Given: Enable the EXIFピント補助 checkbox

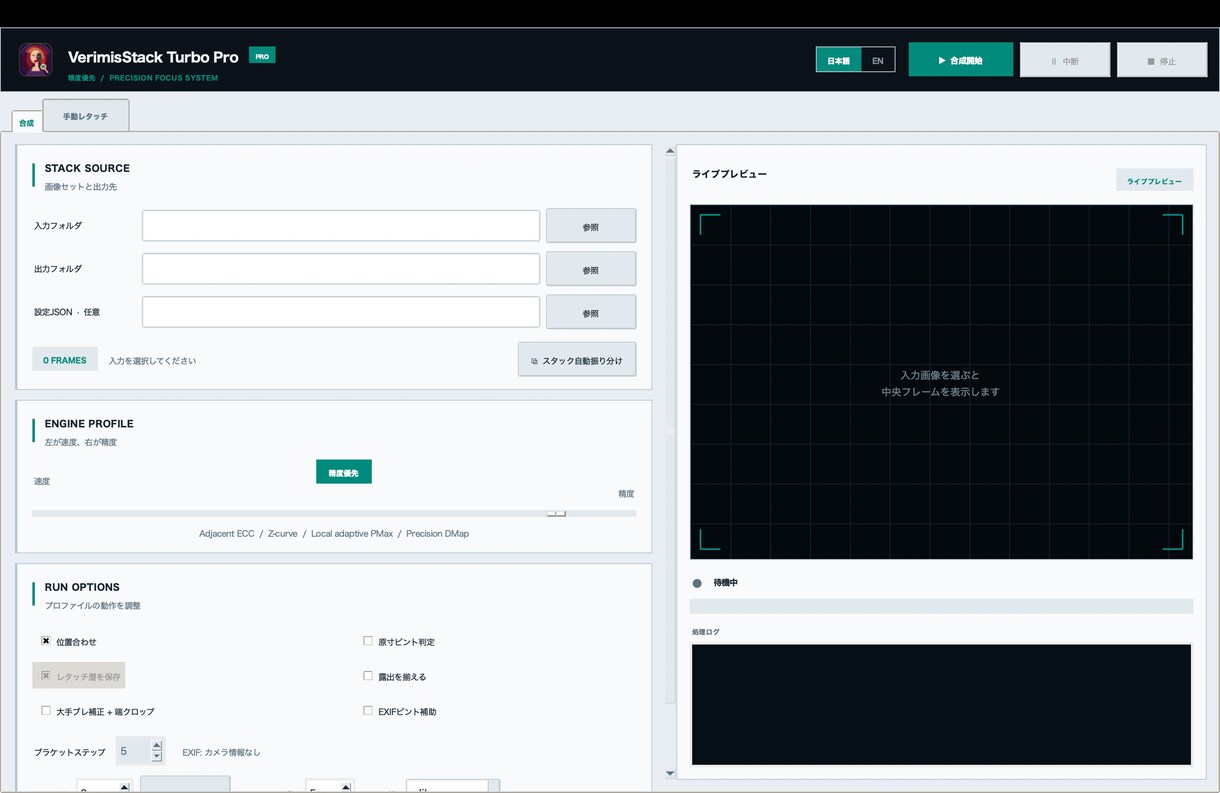Looking at the screenshot, I should click(x=368, y=711).
